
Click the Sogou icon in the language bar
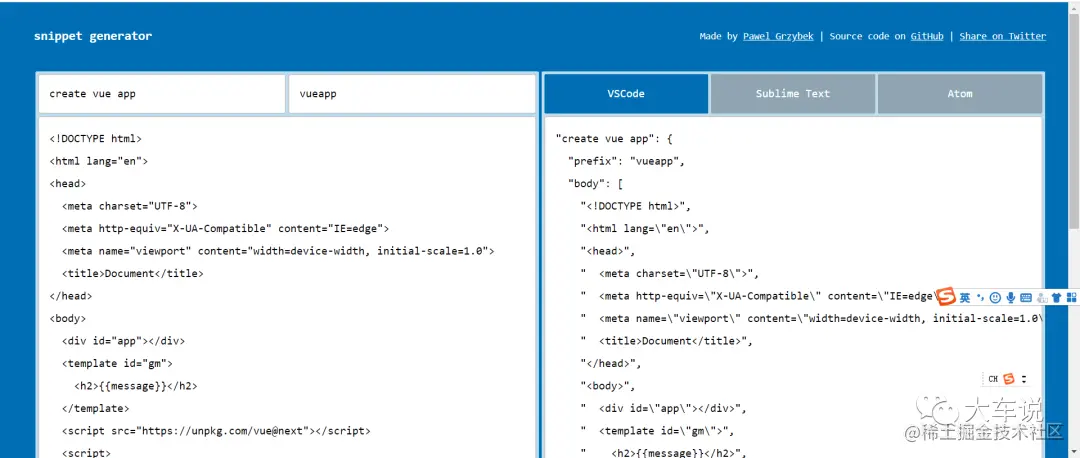pyautogui.click(x=1009, y=379)
